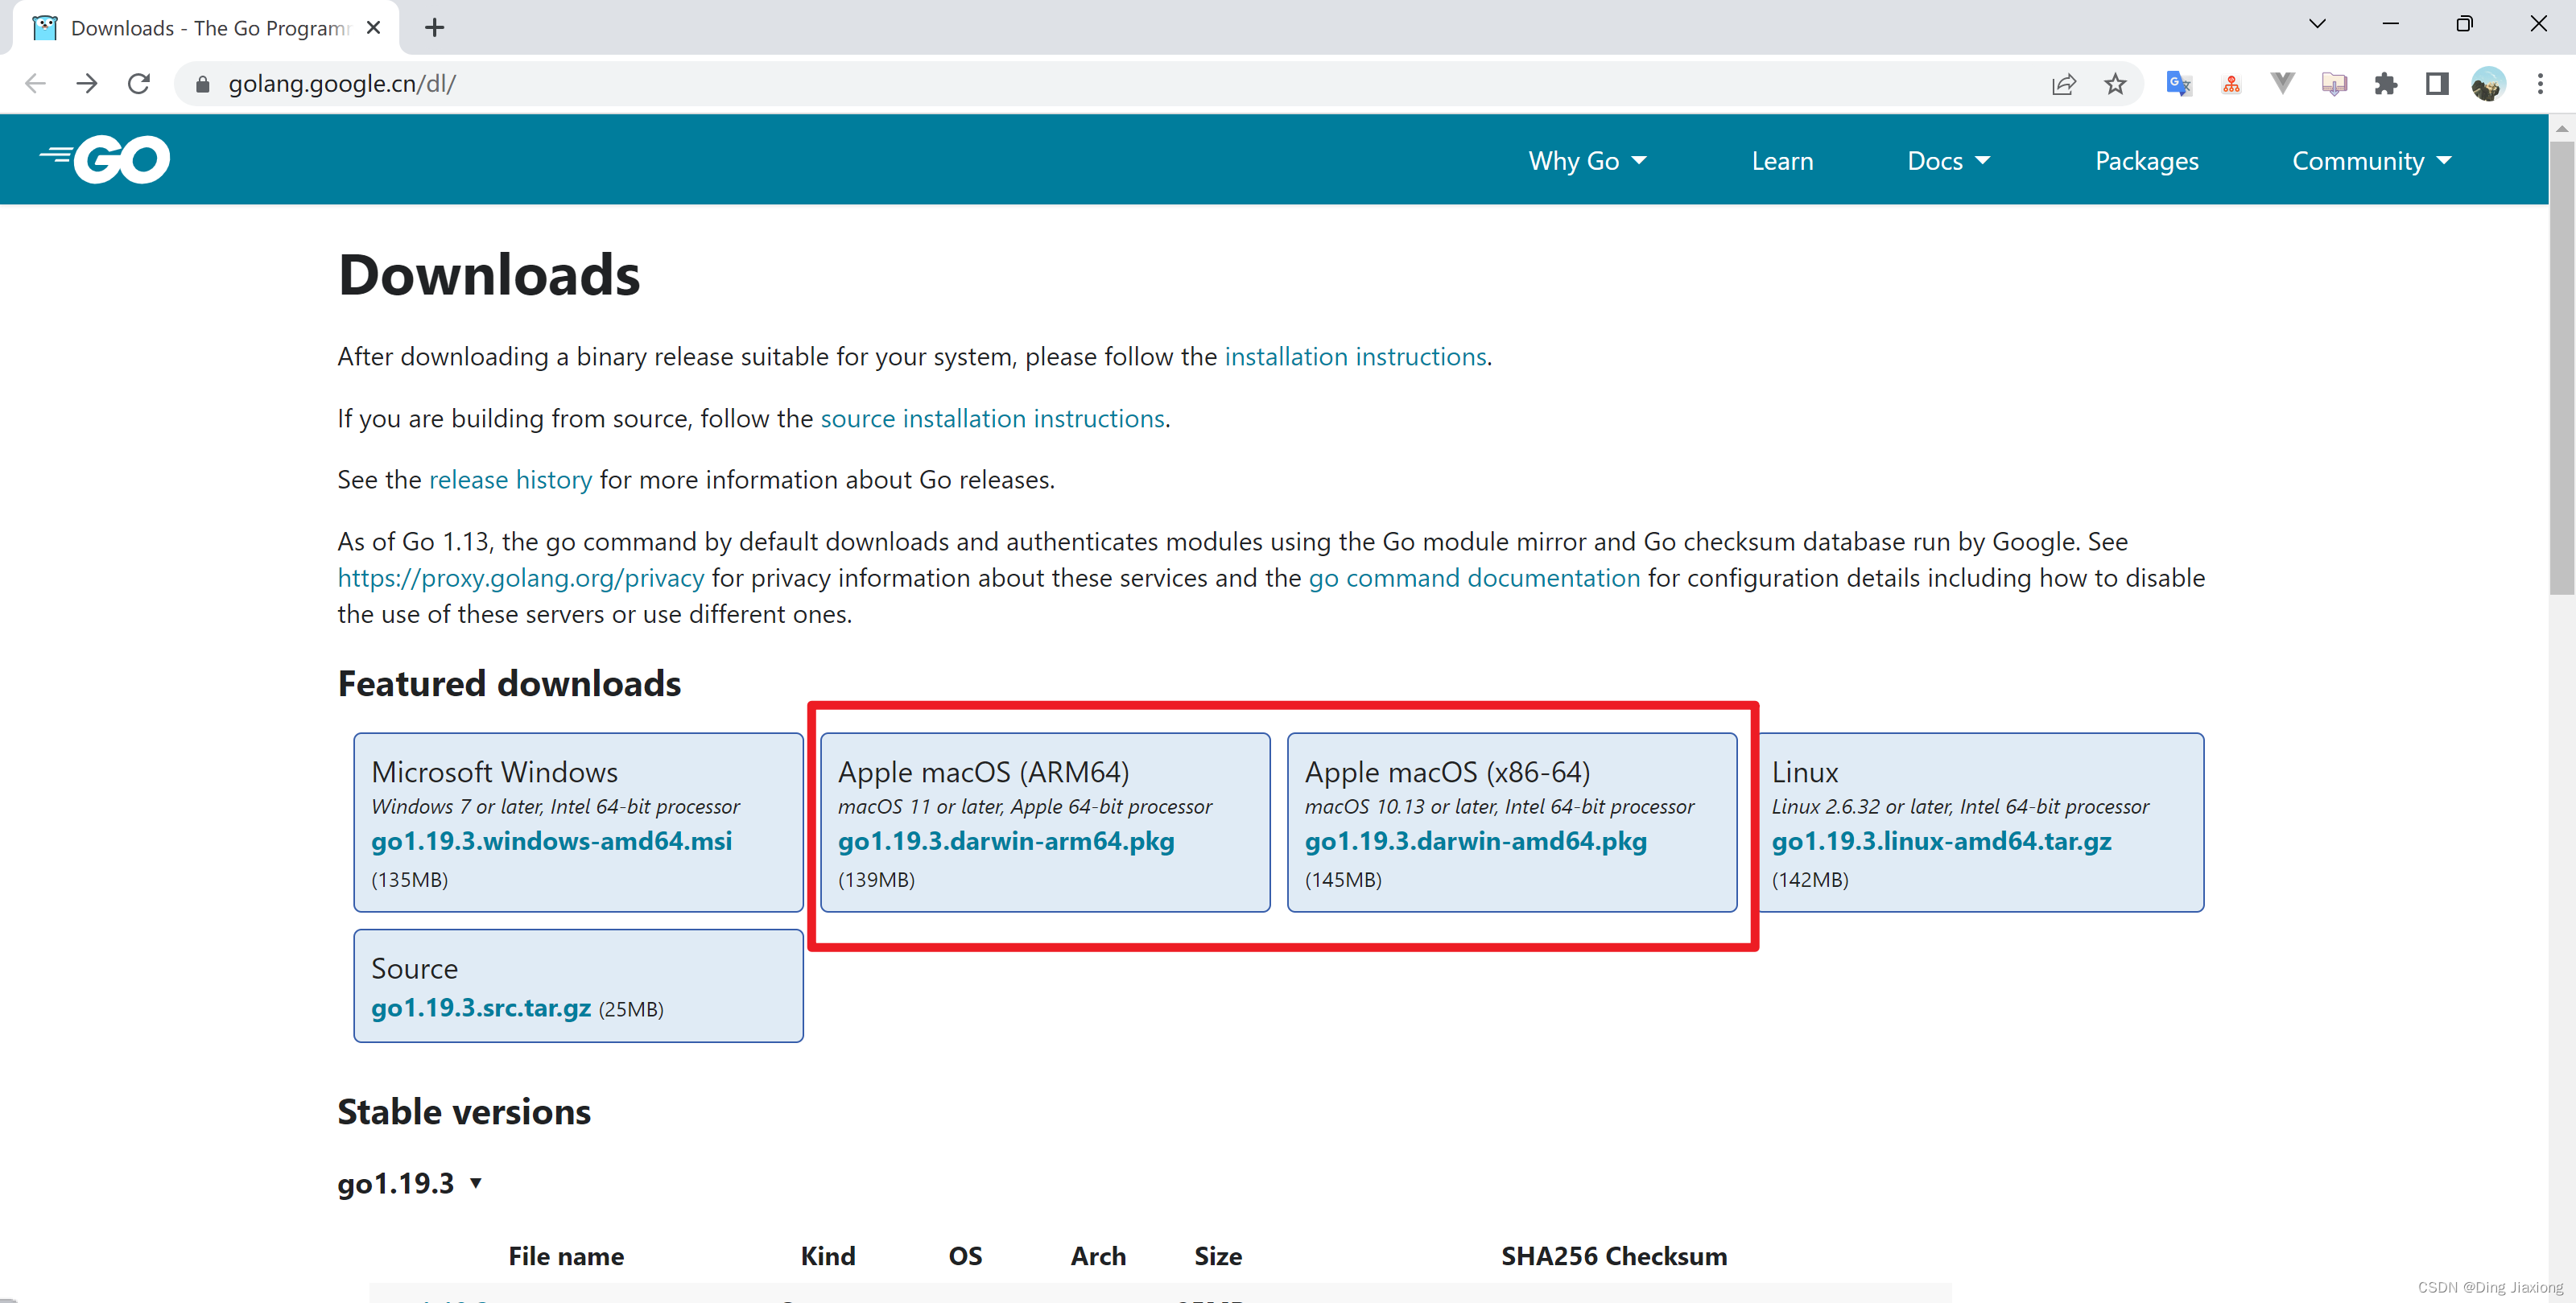Open the installation instructions link
Image resolution: width=2576 pixels, height=1303 pixels.
pyautogui.click(x=1355, y=357)
